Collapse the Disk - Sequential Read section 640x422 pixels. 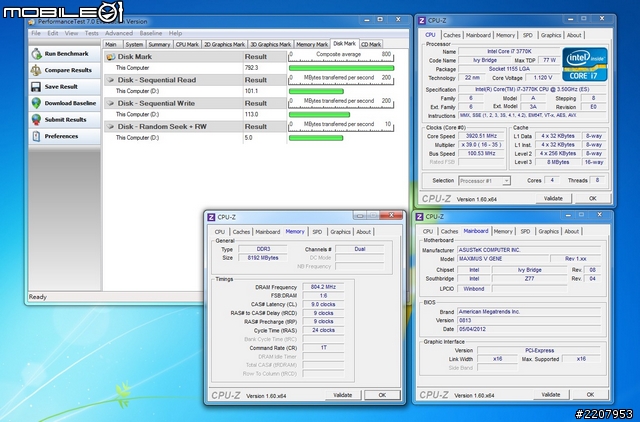110,80
